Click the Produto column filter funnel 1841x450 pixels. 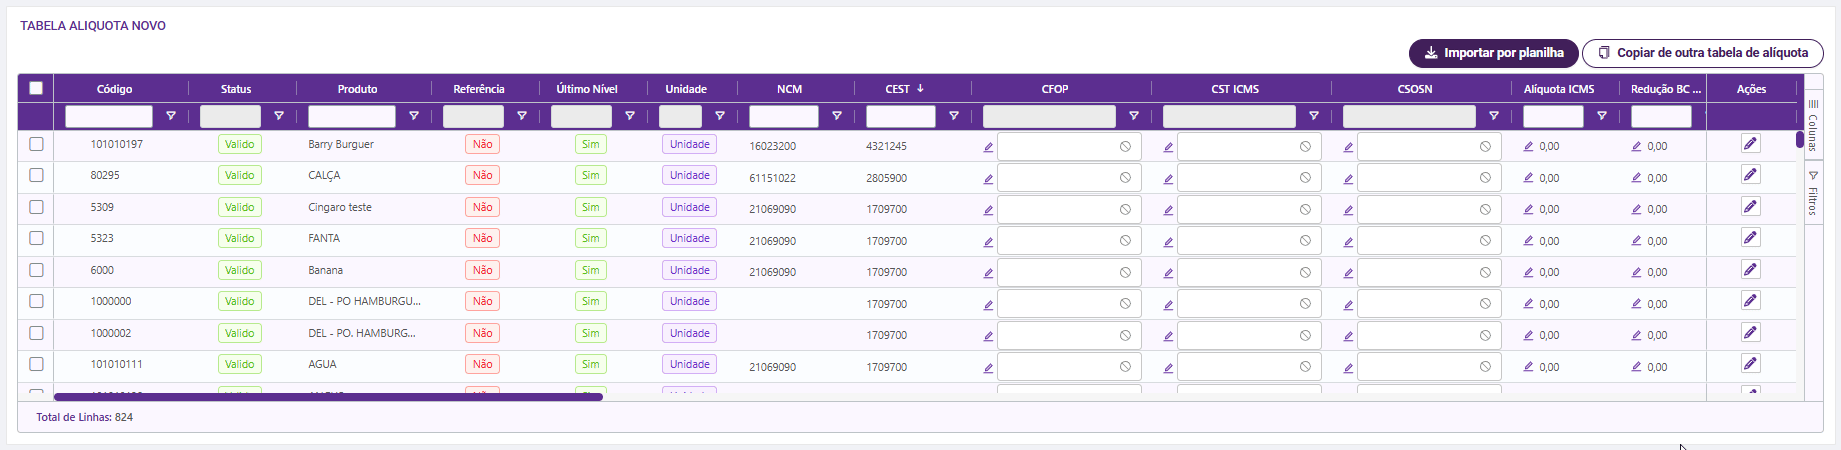pyautogui.click(x=414, y=116)
